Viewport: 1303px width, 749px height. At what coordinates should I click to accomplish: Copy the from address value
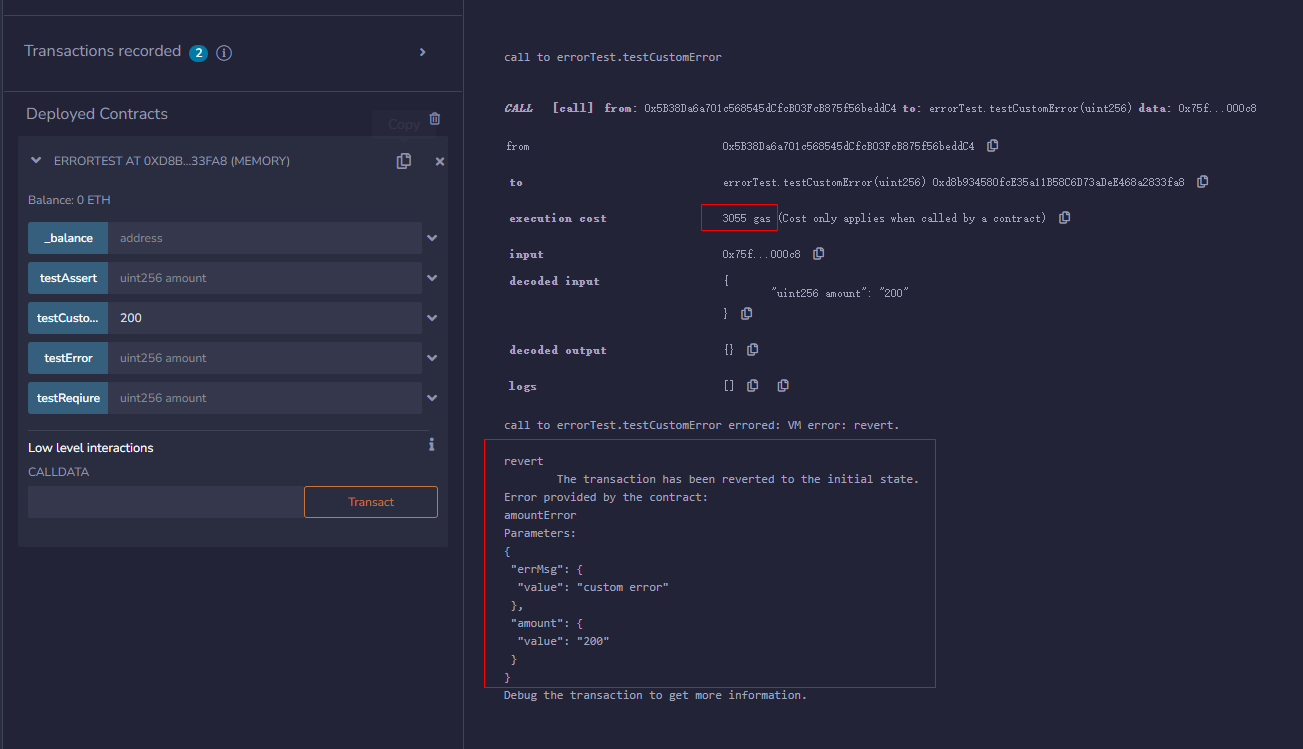point(992,146)
